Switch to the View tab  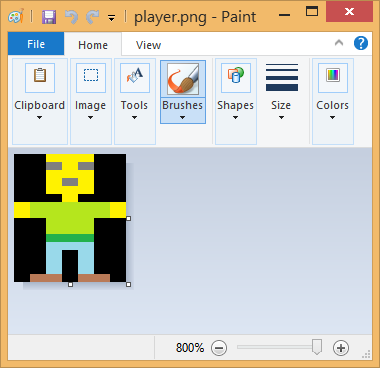(x=148, y=45)
